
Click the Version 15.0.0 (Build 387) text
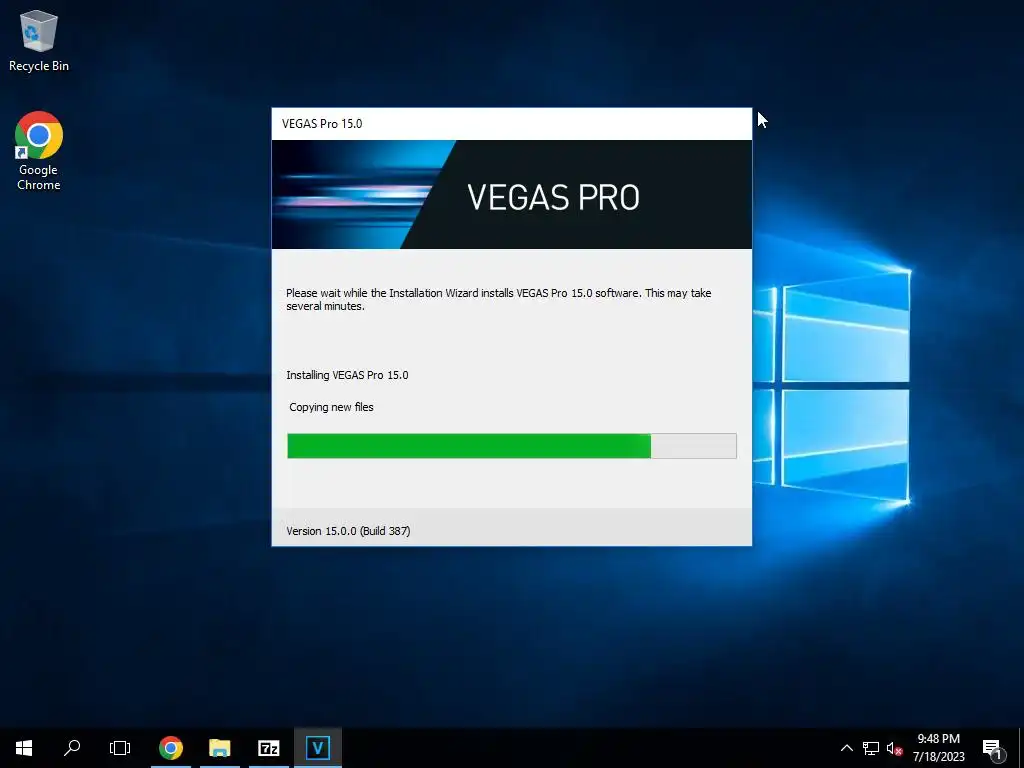tap(348, 531)
